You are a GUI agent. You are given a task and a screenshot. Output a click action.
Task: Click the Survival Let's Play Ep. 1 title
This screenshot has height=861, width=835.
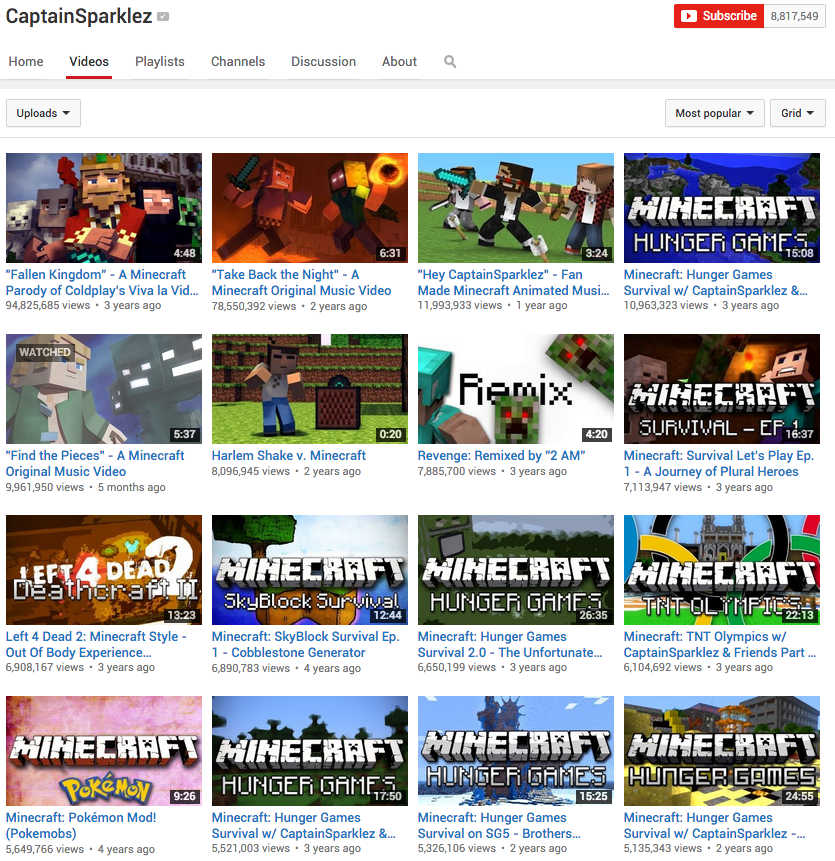coord(719,463)
